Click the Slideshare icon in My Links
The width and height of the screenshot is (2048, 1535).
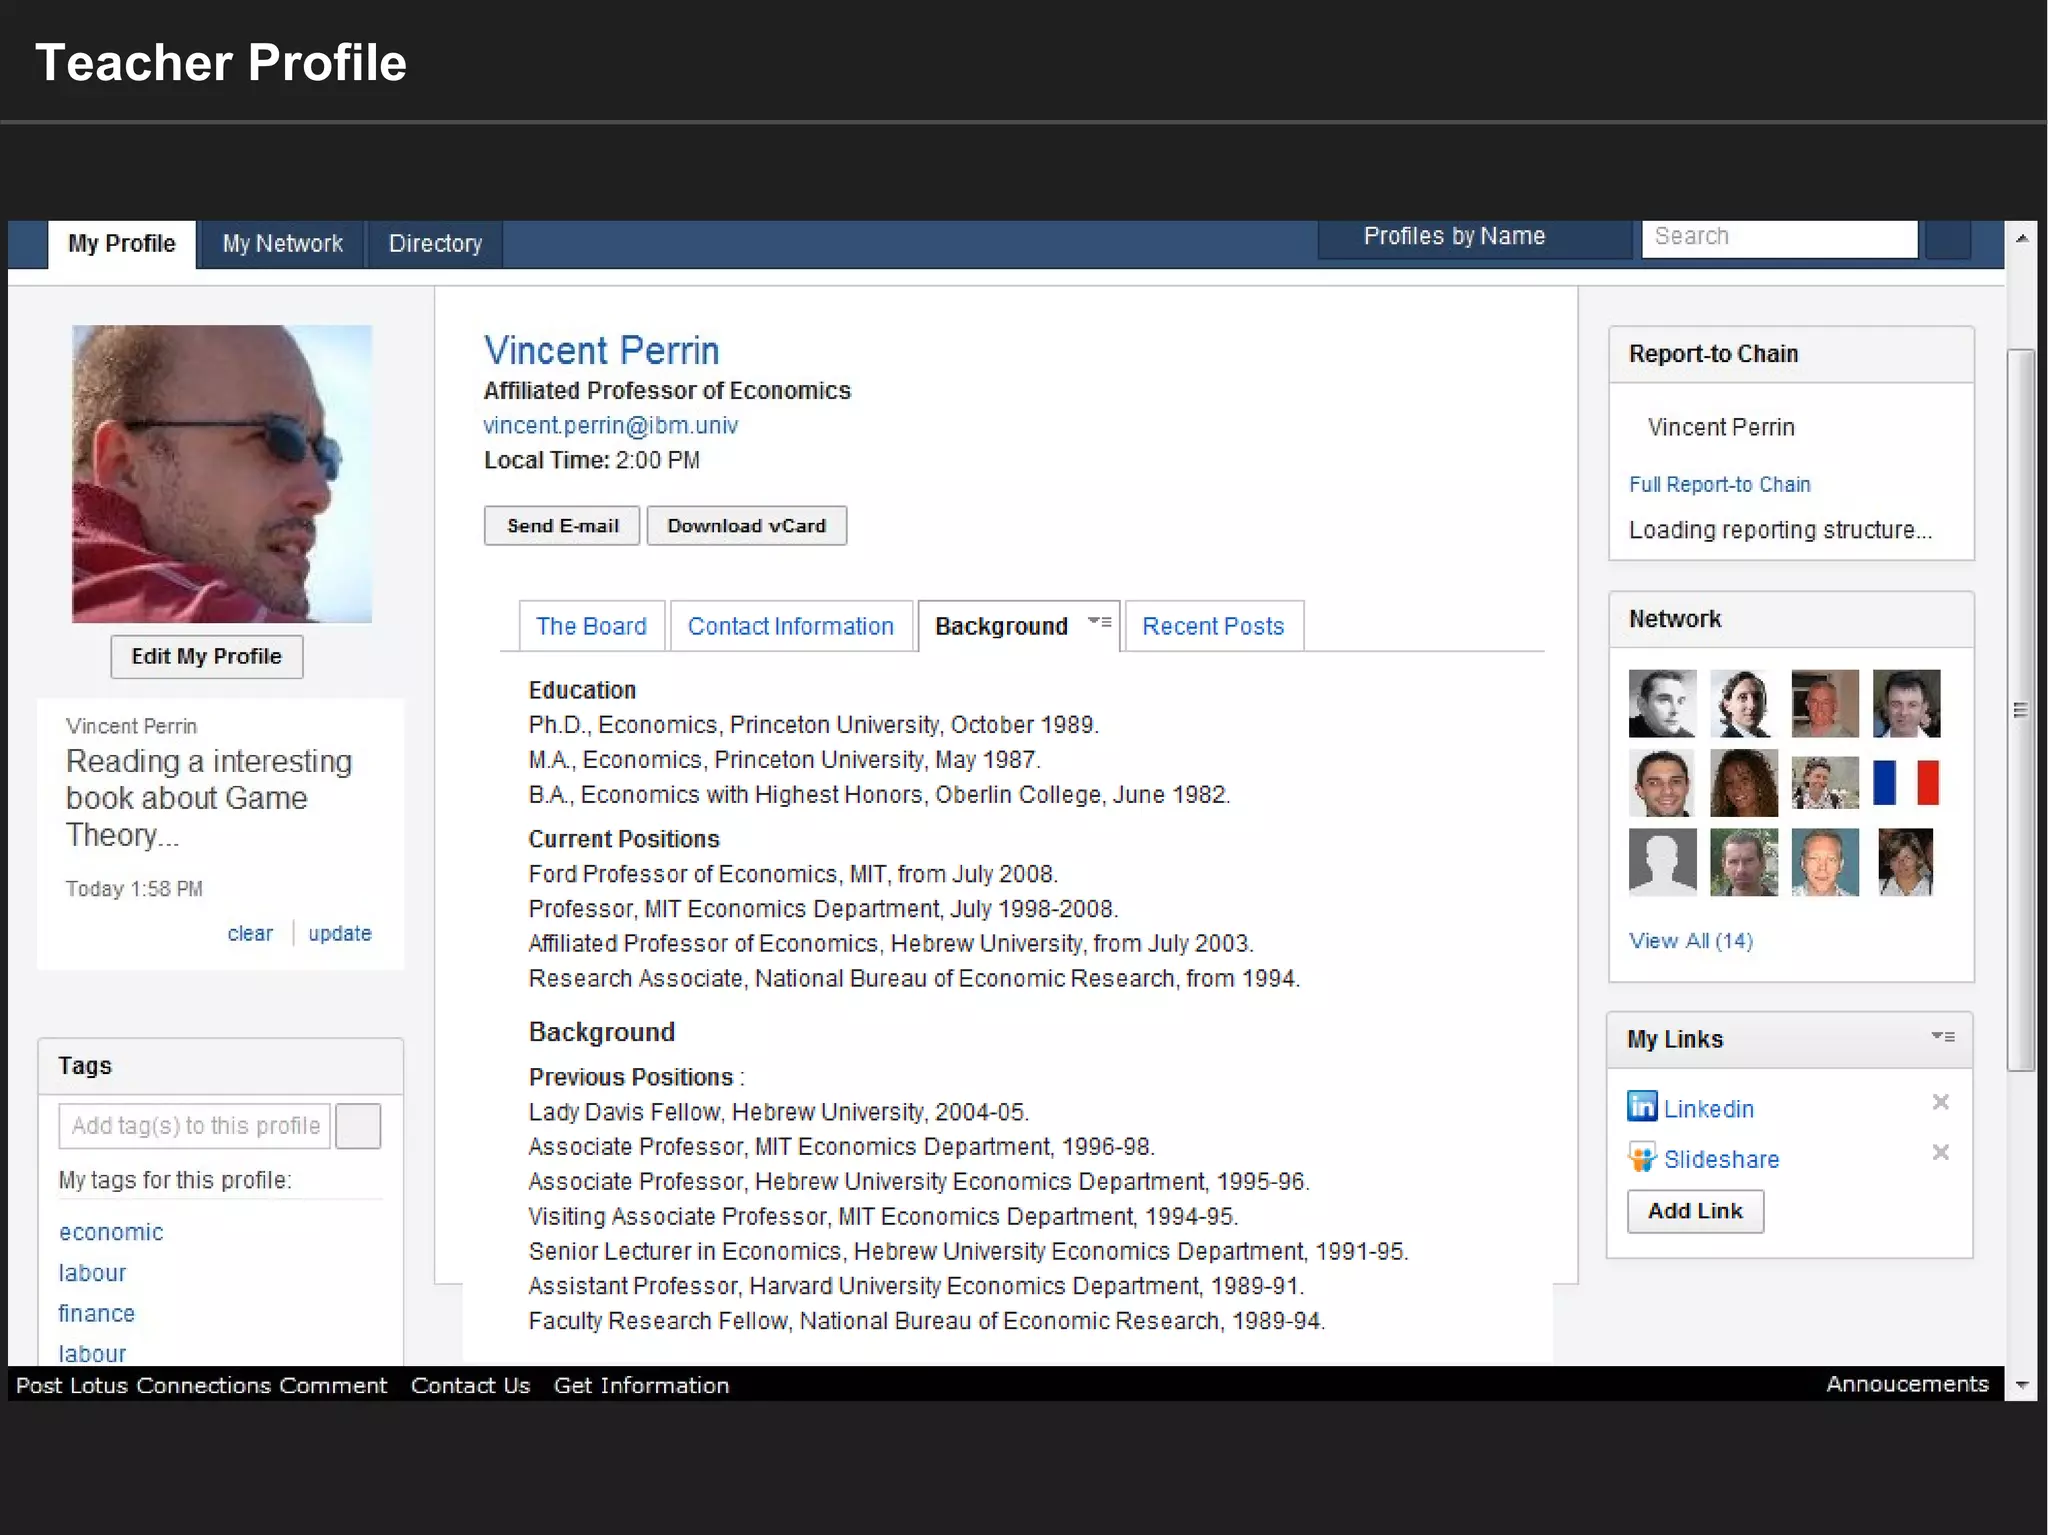tap(1641, 1158)
